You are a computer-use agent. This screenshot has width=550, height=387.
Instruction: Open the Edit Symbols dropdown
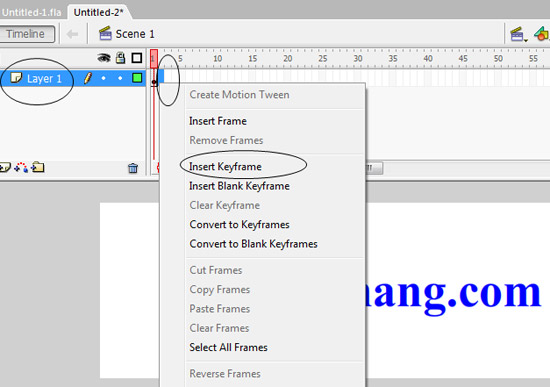point(541,34)
